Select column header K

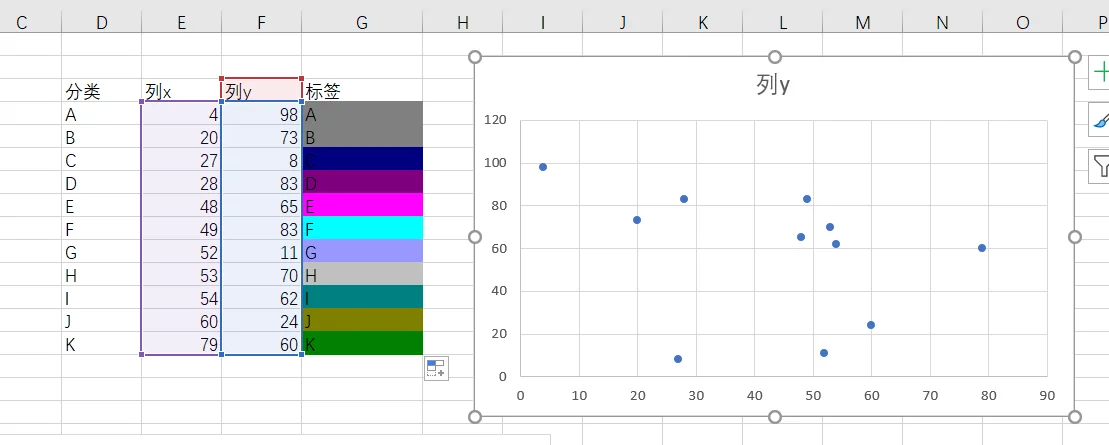[702, 23]
